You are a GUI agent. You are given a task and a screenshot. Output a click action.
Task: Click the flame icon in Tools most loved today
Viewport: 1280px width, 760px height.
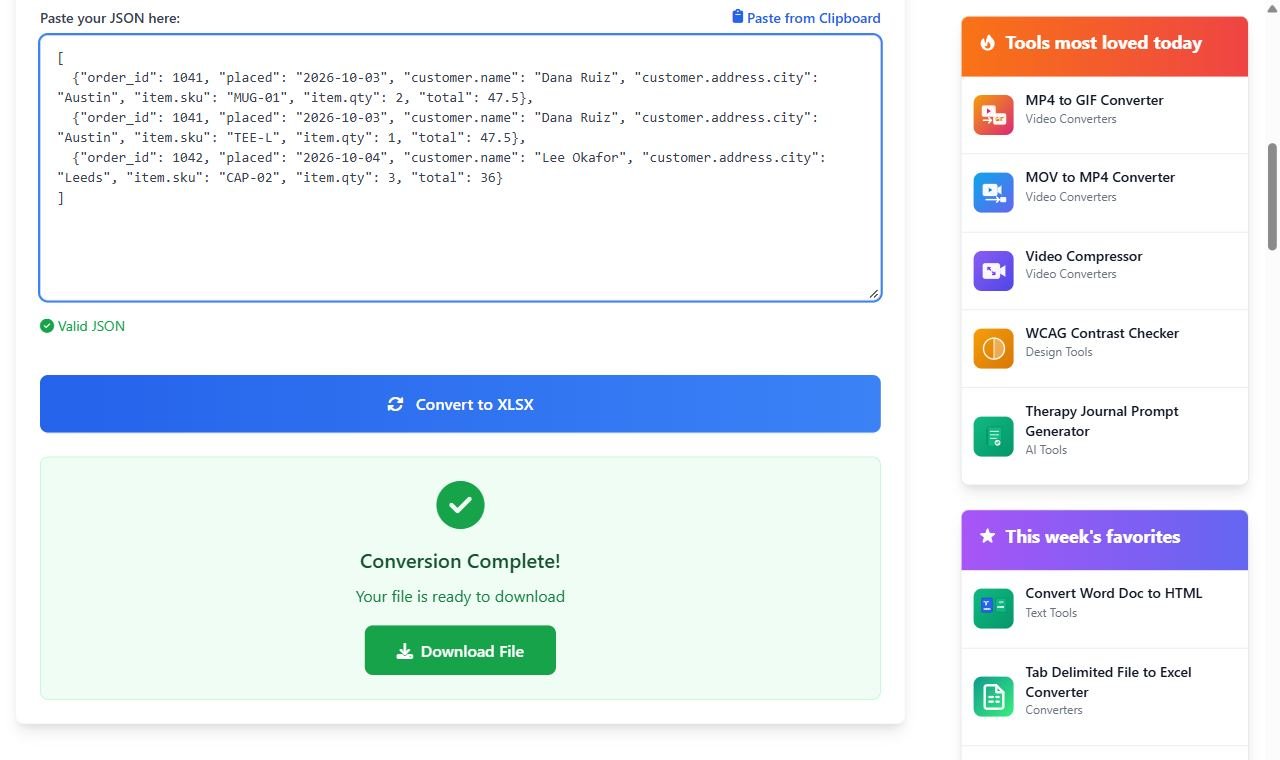click(988, 43)
